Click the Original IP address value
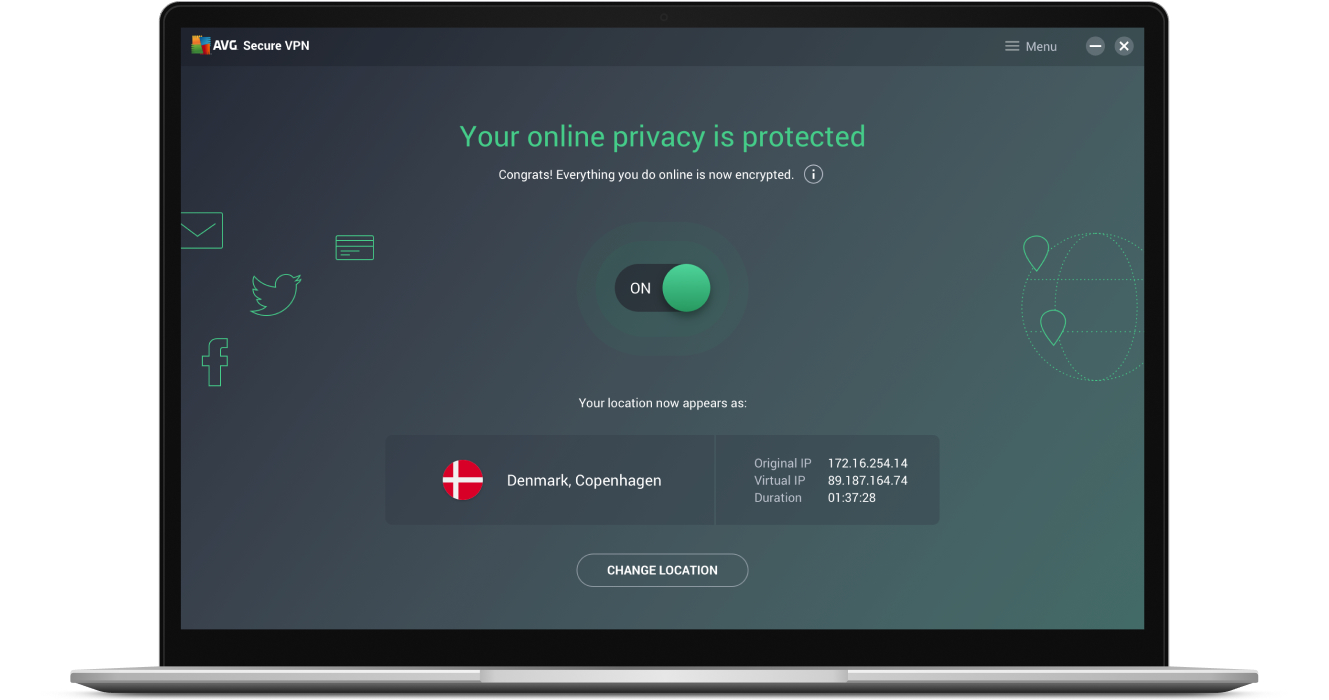This screenshot has width=1329, height=700. pyautogui.click(x=868, y=464)
